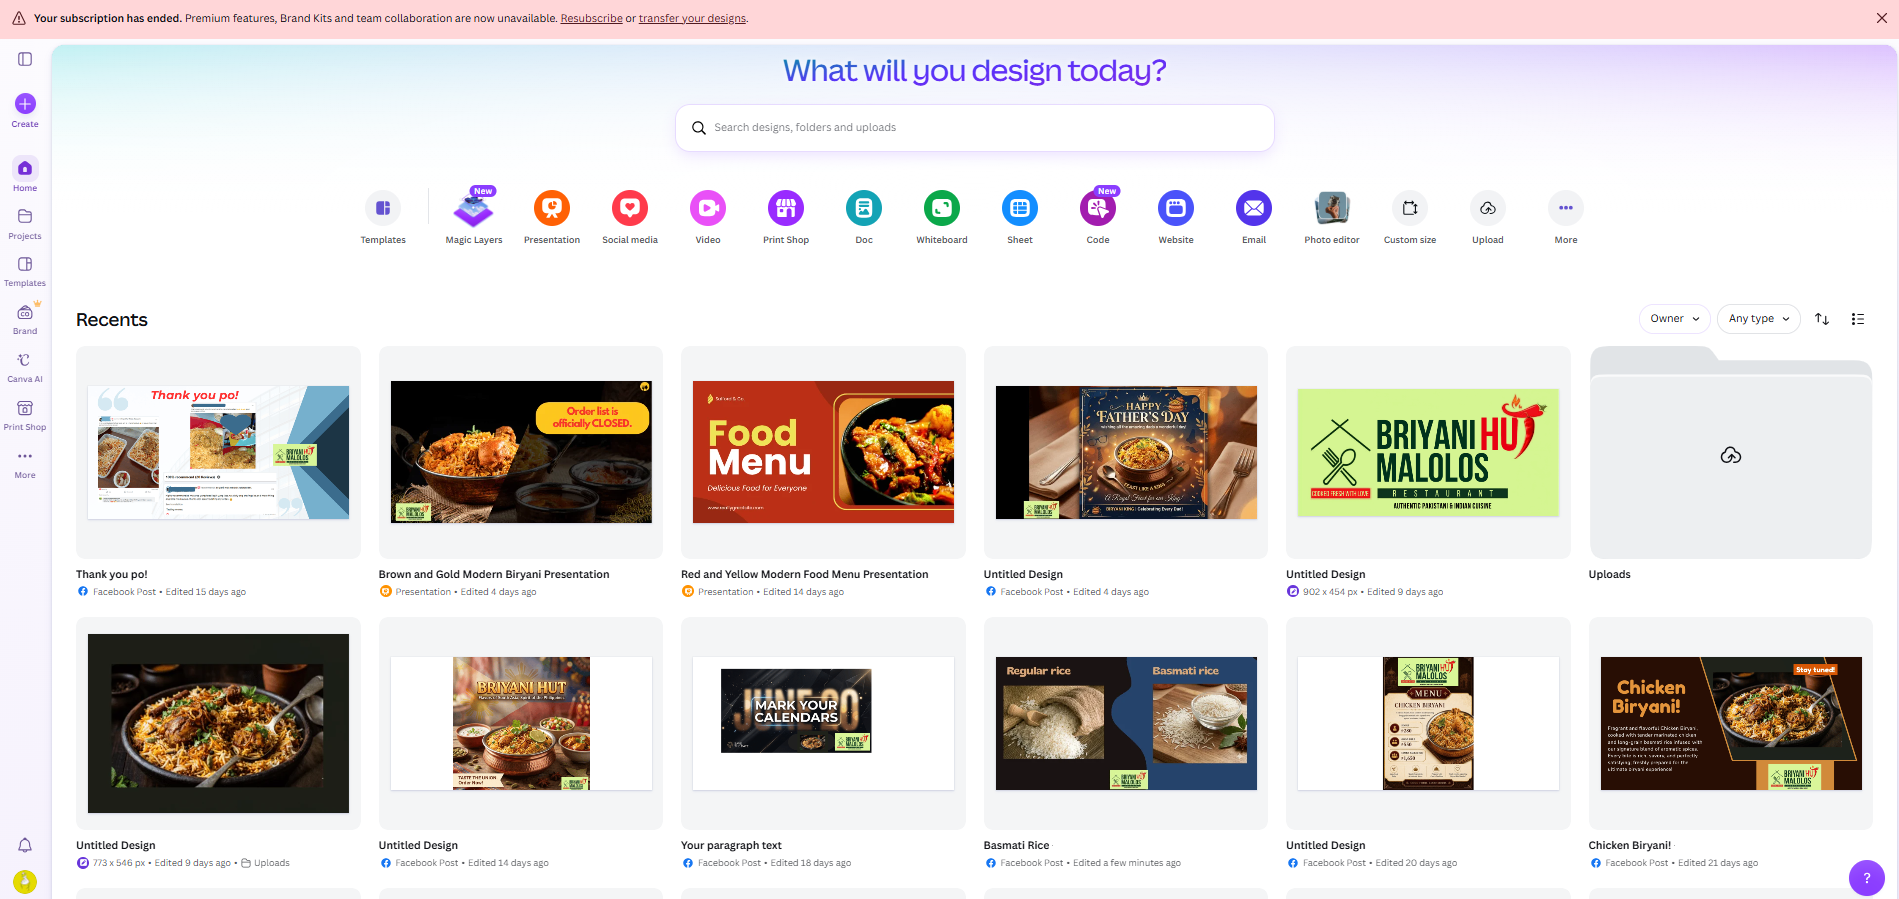This screenshot has width=1899, height=899.
Task: Open Print Shop in sidebar
Action: (x=25, y=415)
